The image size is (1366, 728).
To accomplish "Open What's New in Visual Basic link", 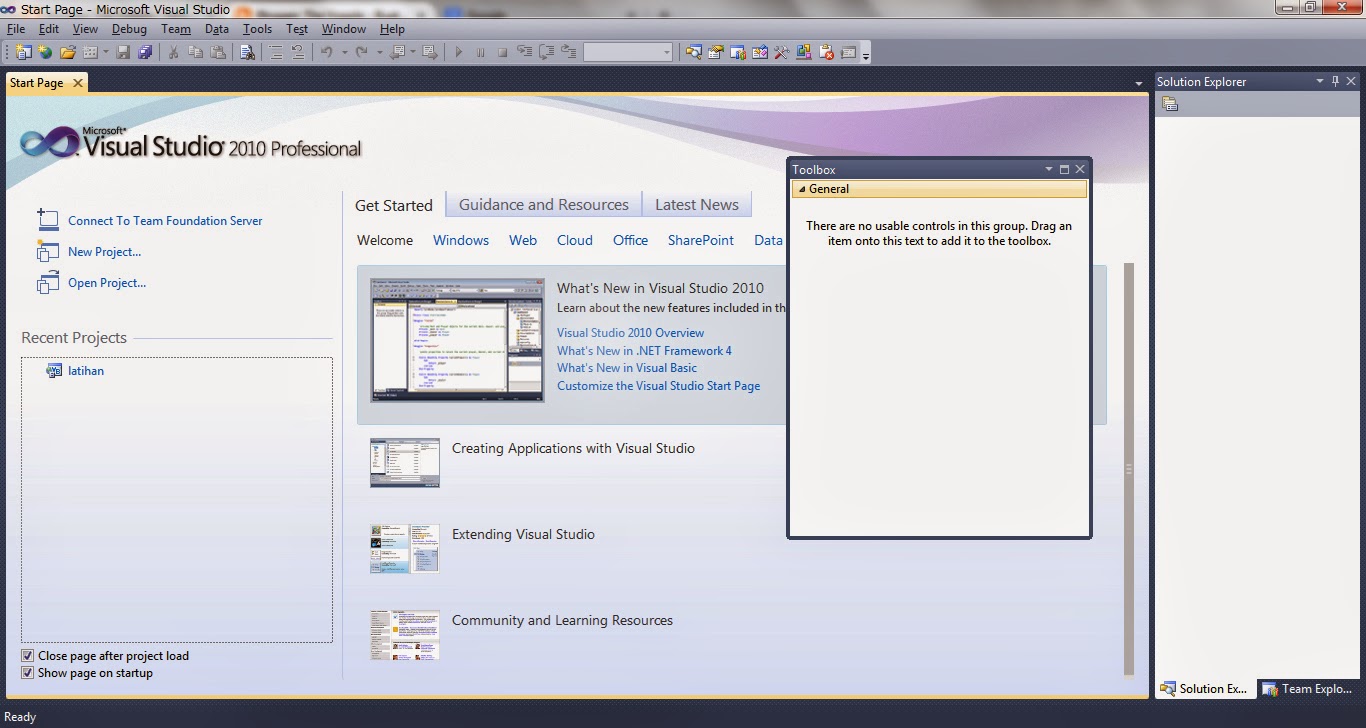I will pos(627,368).
